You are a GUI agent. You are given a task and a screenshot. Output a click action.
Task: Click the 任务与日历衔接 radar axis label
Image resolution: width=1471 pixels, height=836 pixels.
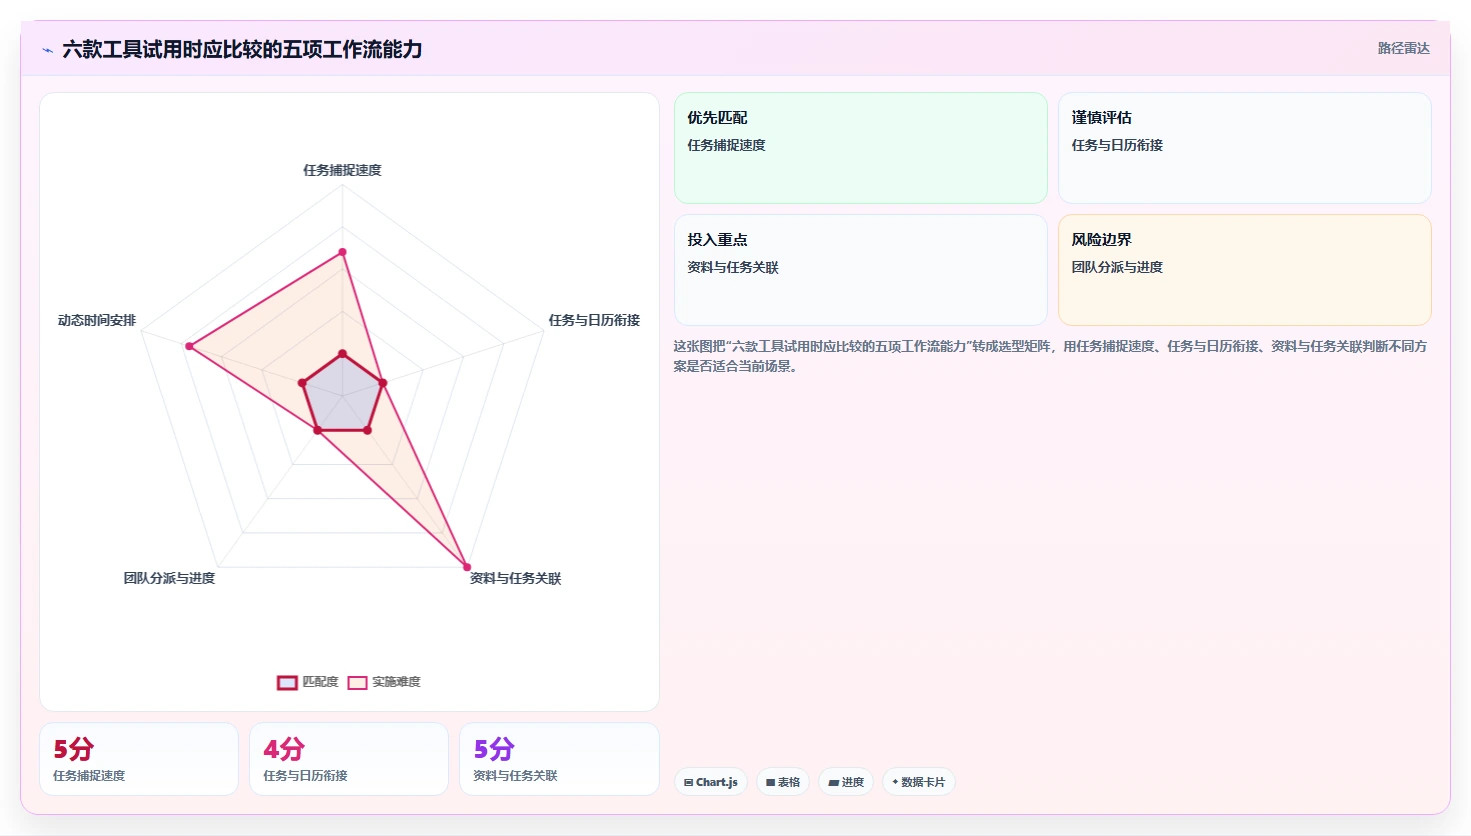pos(594,320)
